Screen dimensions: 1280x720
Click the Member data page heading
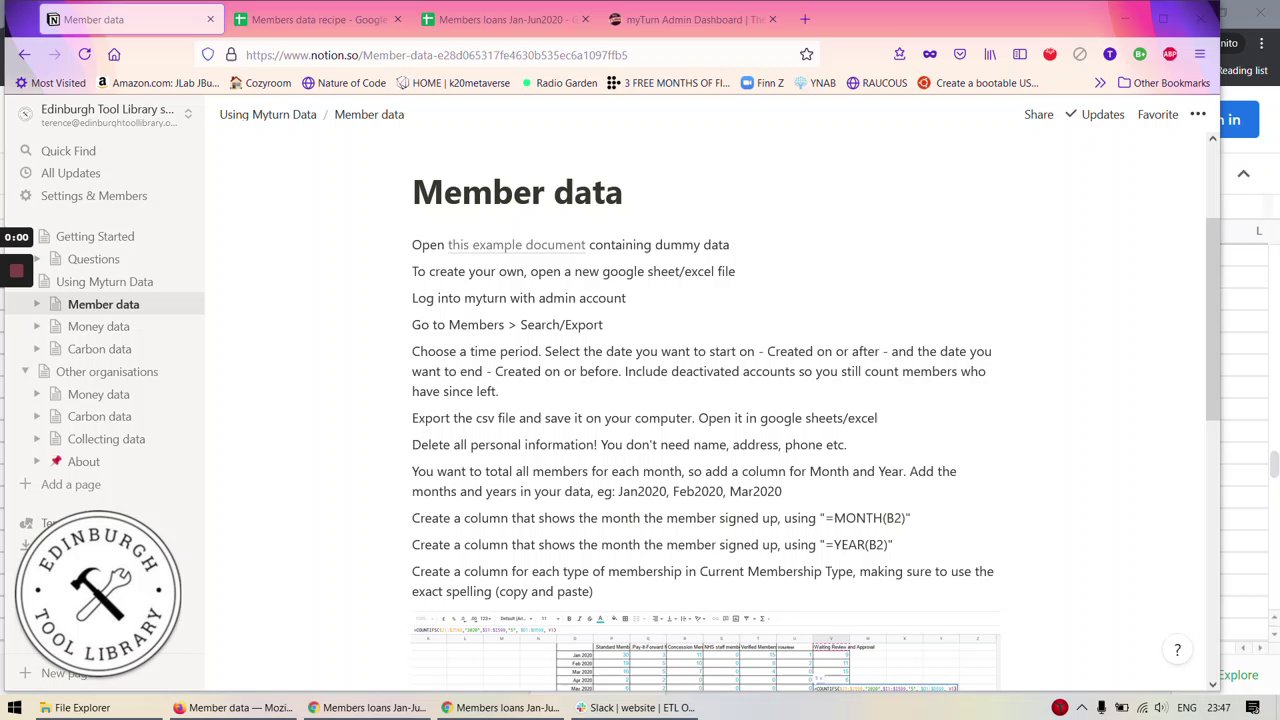pyautogui.click(x=517, y=192)
